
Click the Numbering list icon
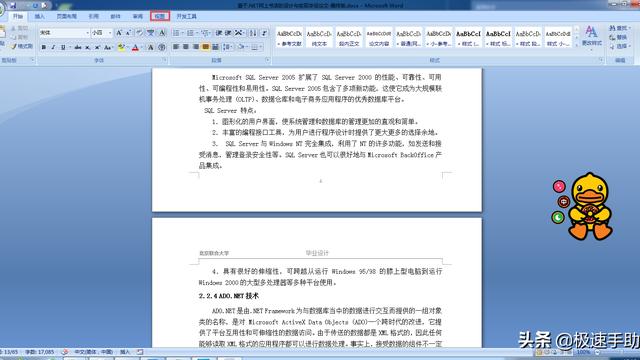191,33
